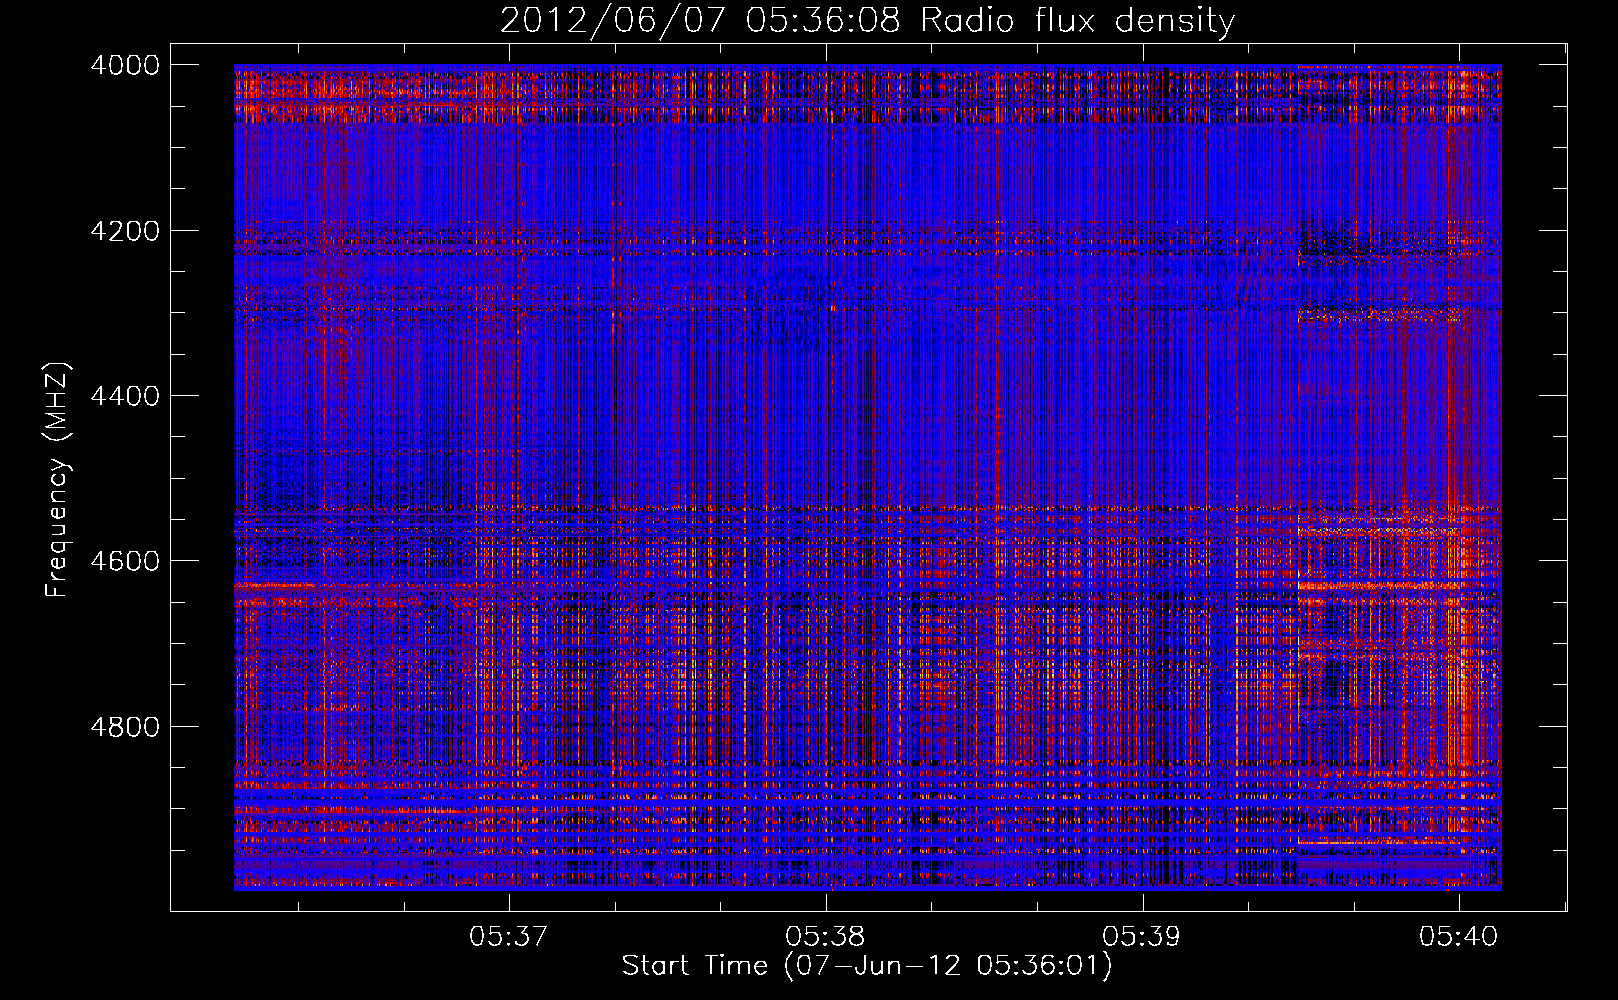Click the "Start Time (07-Jun-12 05:36:01)" label
This screenshot has width=1618, height=1000.
(x=867, y=966)
